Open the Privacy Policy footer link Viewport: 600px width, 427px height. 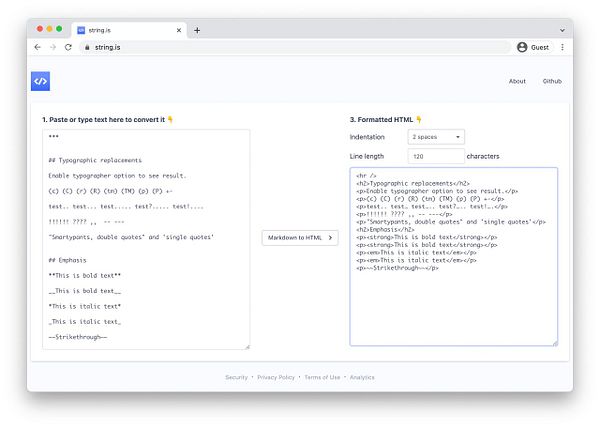[276, 377]
